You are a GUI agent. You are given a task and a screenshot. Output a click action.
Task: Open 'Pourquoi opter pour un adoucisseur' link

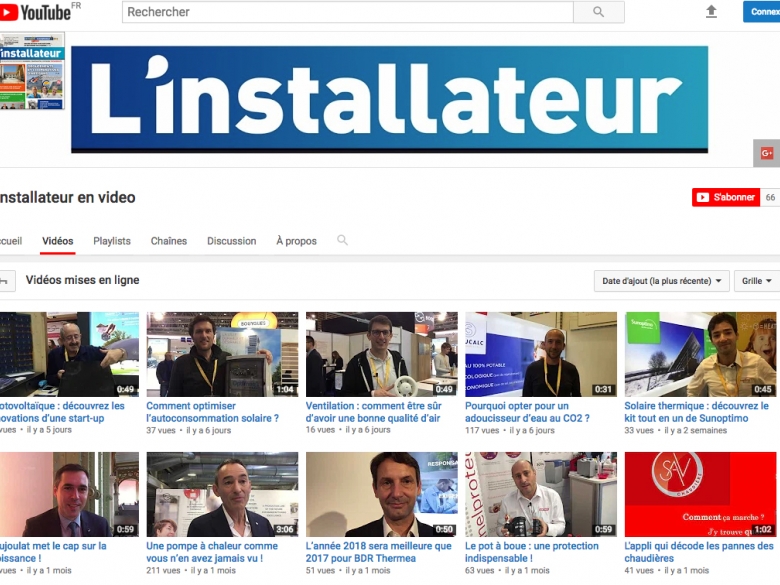click(527, 412)
